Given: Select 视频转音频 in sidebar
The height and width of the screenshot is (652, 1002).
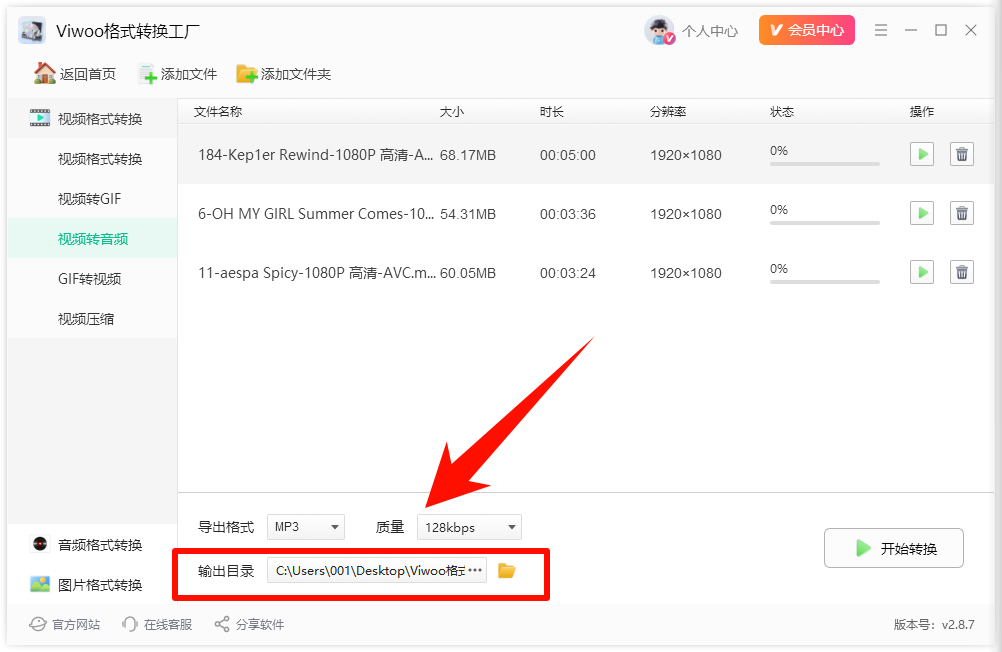Looking at the screenshot, I should pos(93,238).
